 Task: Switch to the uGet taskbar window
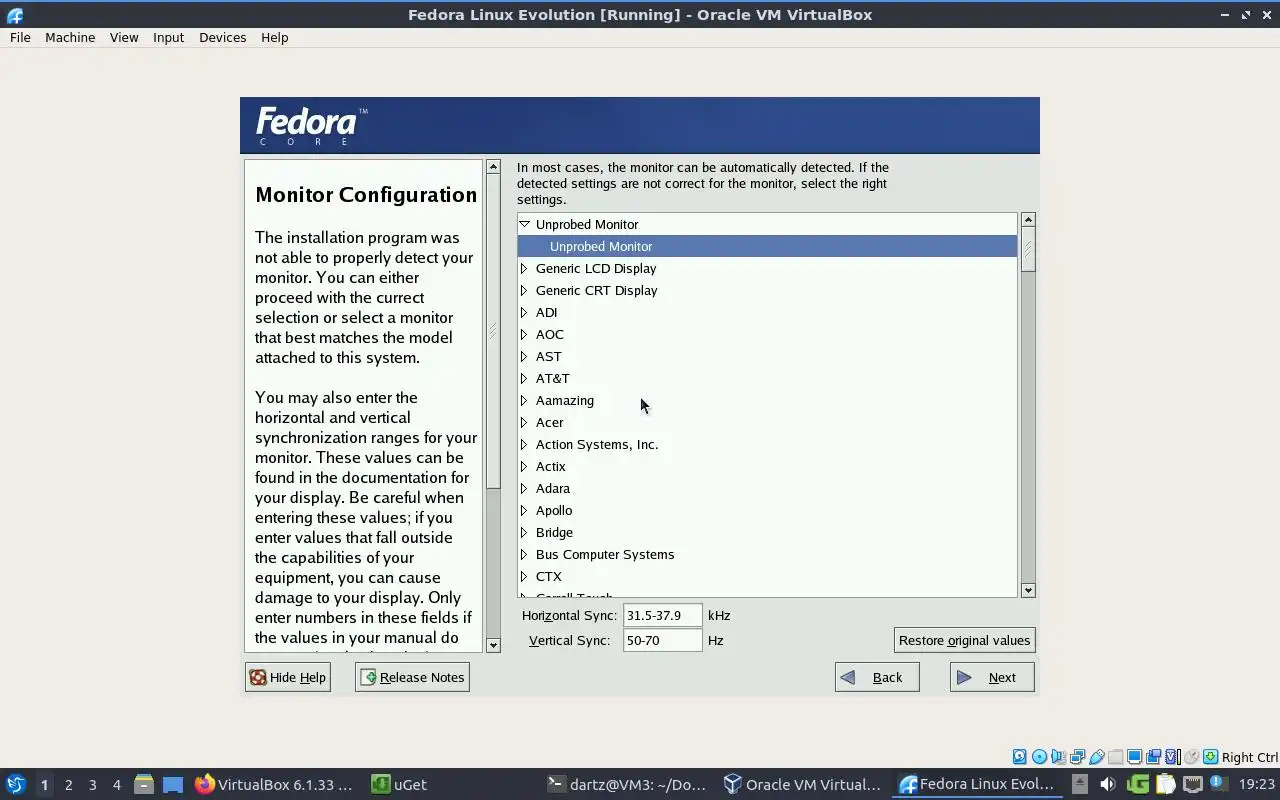coord(400,784)
